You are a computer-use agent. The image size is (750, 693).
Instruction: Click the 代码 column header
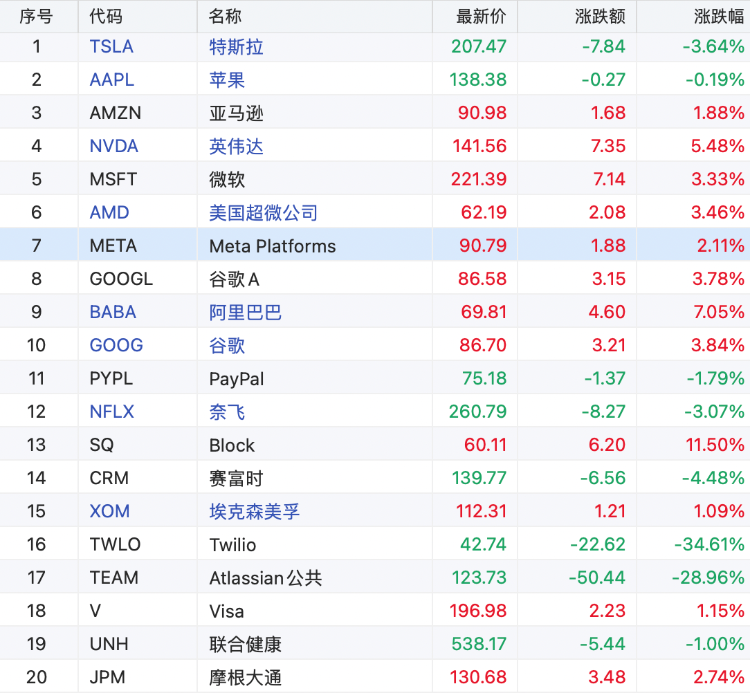point(106,16)
